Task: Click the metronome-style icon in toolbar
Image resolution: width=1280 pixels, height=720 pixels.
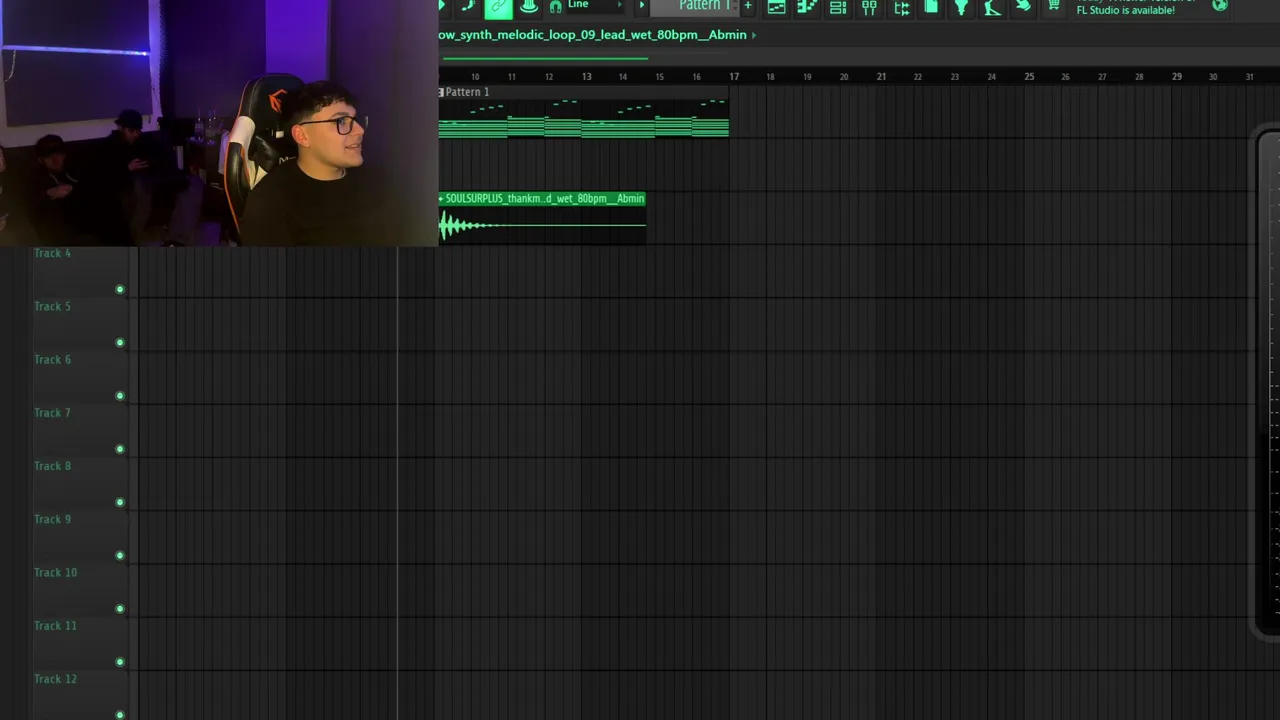Action: point(992,8)
